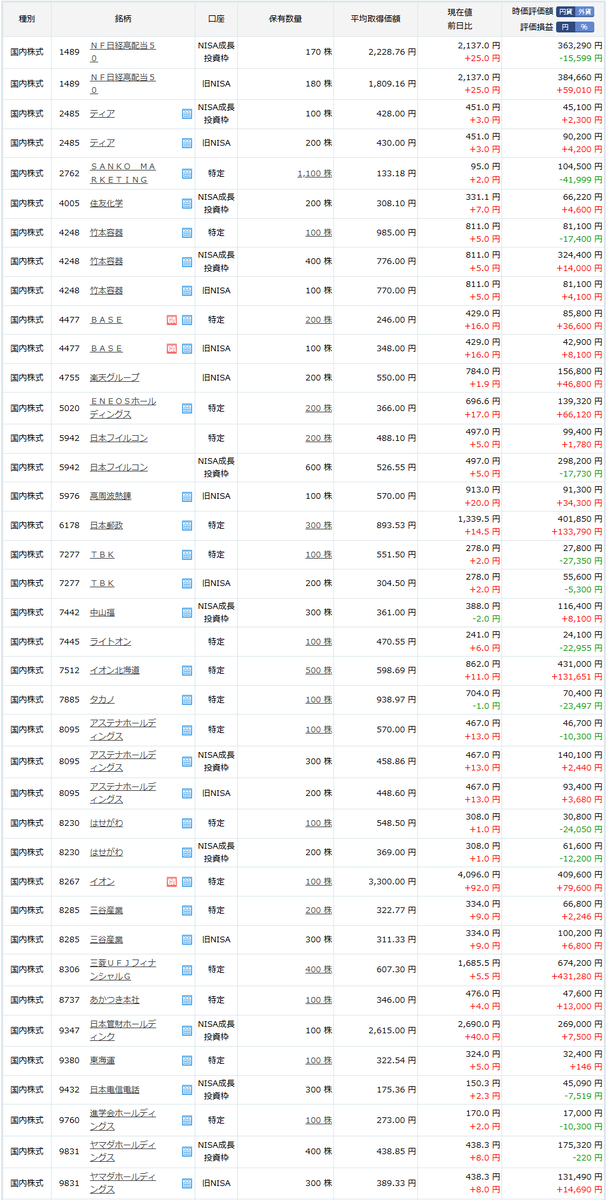Click blue memo icon on BASE 特定 row
Image resolution: width=607 pixels, height=1200 pixels.
tap(187, 320)
